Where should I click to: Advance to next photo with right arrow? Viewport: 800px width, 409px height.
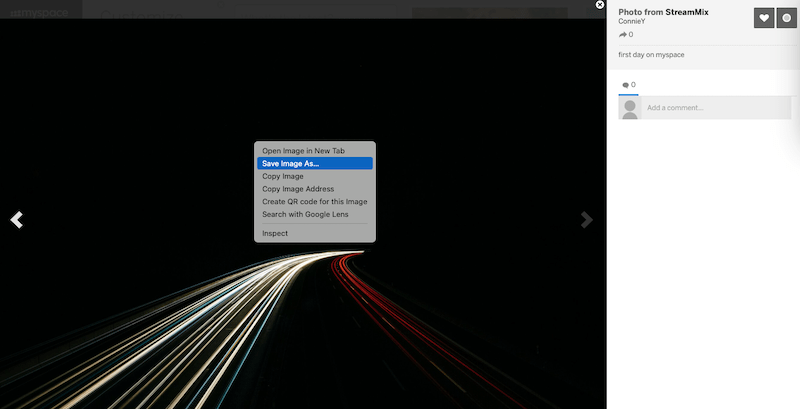588,220
